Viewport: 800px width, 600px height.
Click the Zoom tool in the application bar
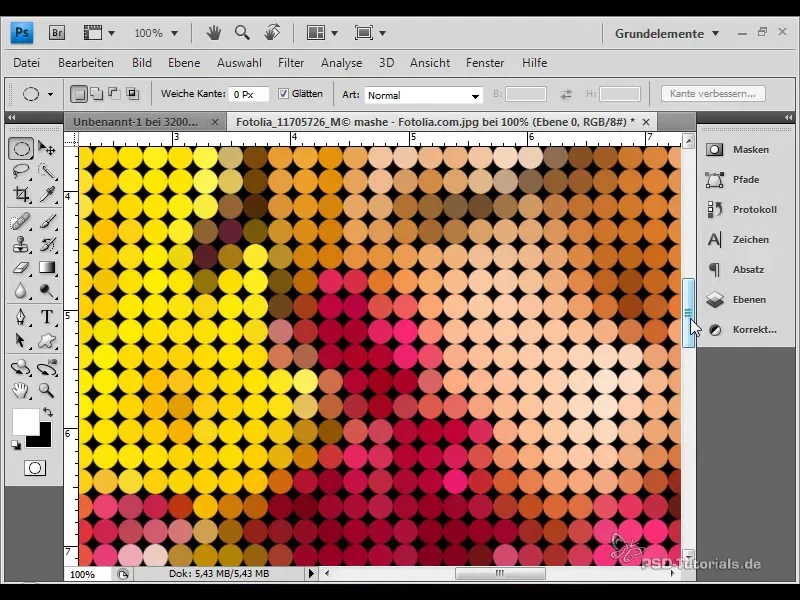coord(242,33)
